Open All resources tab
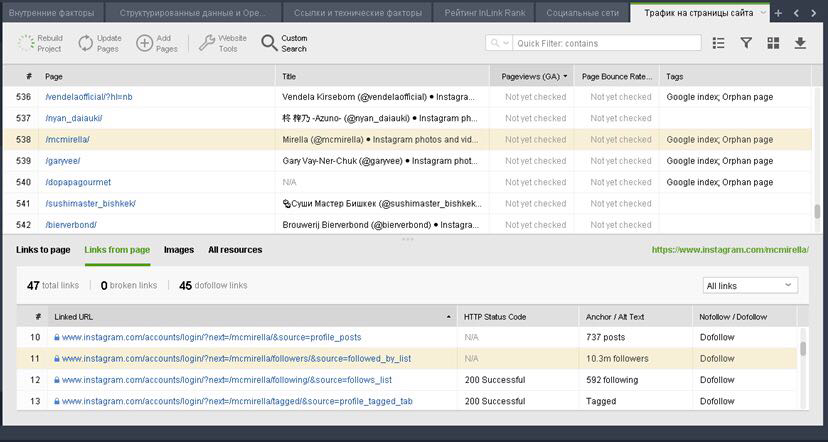 [235, 250]
